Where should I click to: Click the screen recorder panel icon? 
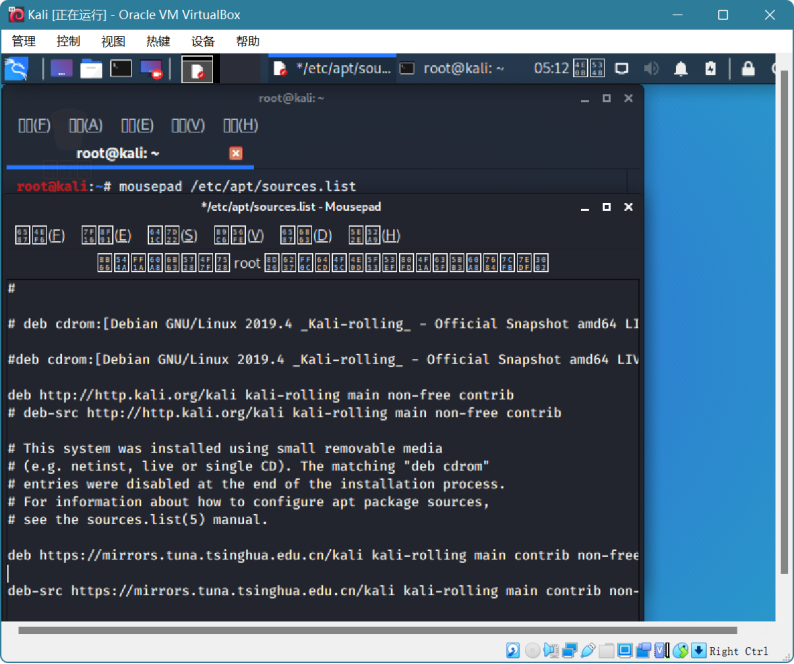[151, 69]
